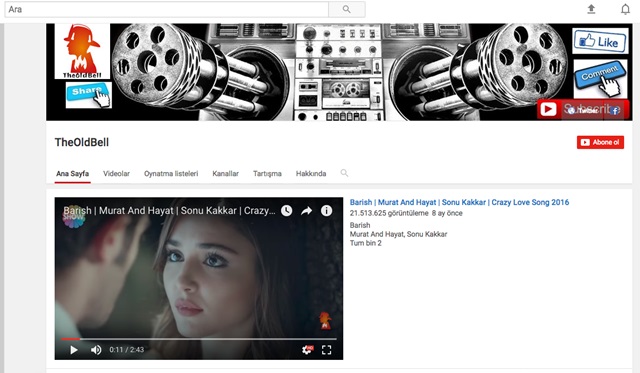
Task: Open video settings gear
Action: click(x=307, y=350)
